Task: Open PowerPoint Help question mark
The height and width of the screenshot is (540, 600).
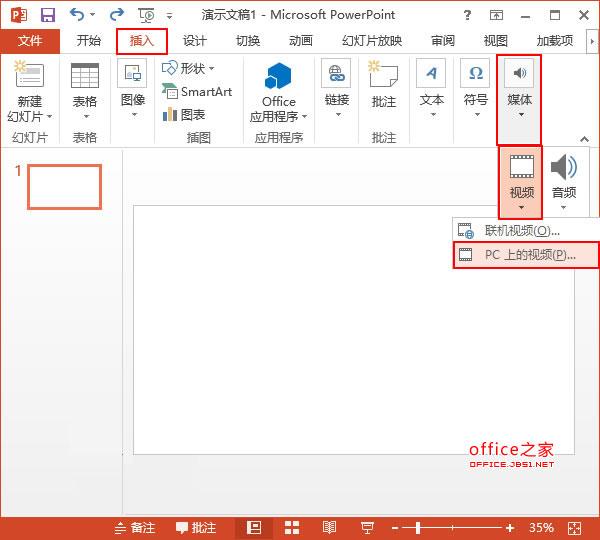Action: click(x=467, y=15)
